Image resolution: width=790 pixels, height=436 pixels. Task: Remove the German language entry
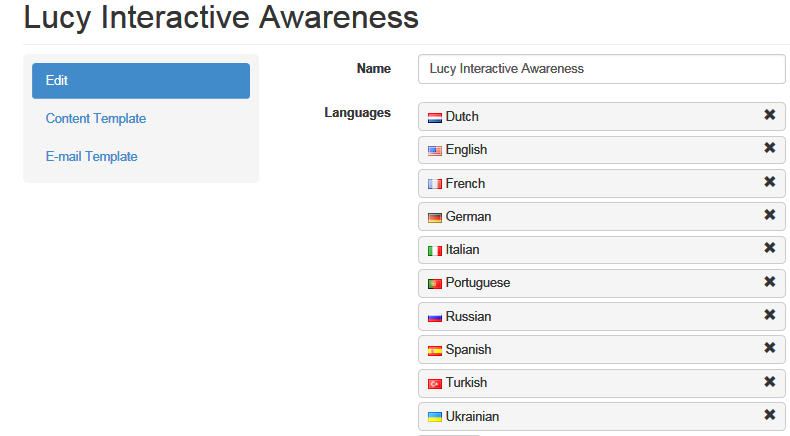click(769, 215)
